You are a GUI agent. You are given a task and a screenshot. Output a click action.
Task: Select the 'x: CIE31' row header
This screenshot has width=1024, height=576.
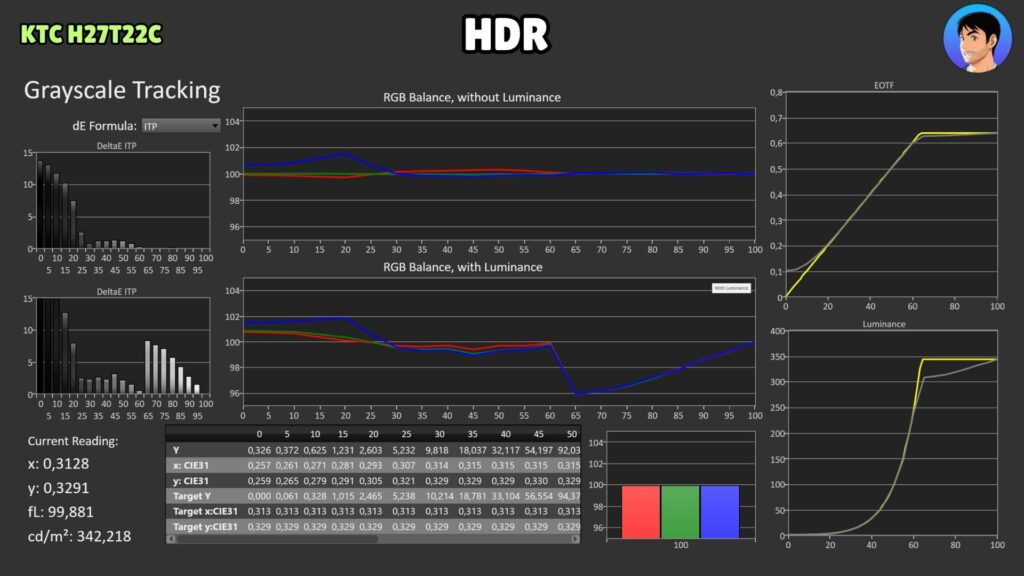(x=191, y=465)
